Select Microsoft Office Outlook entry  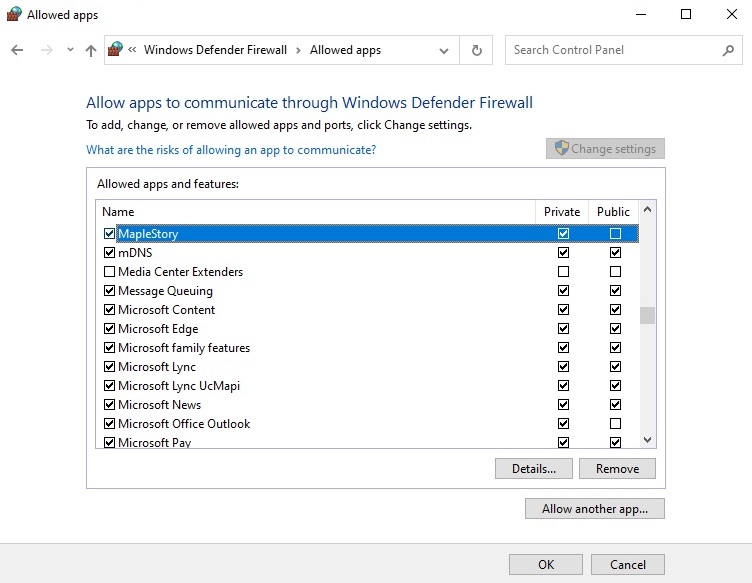184,424
